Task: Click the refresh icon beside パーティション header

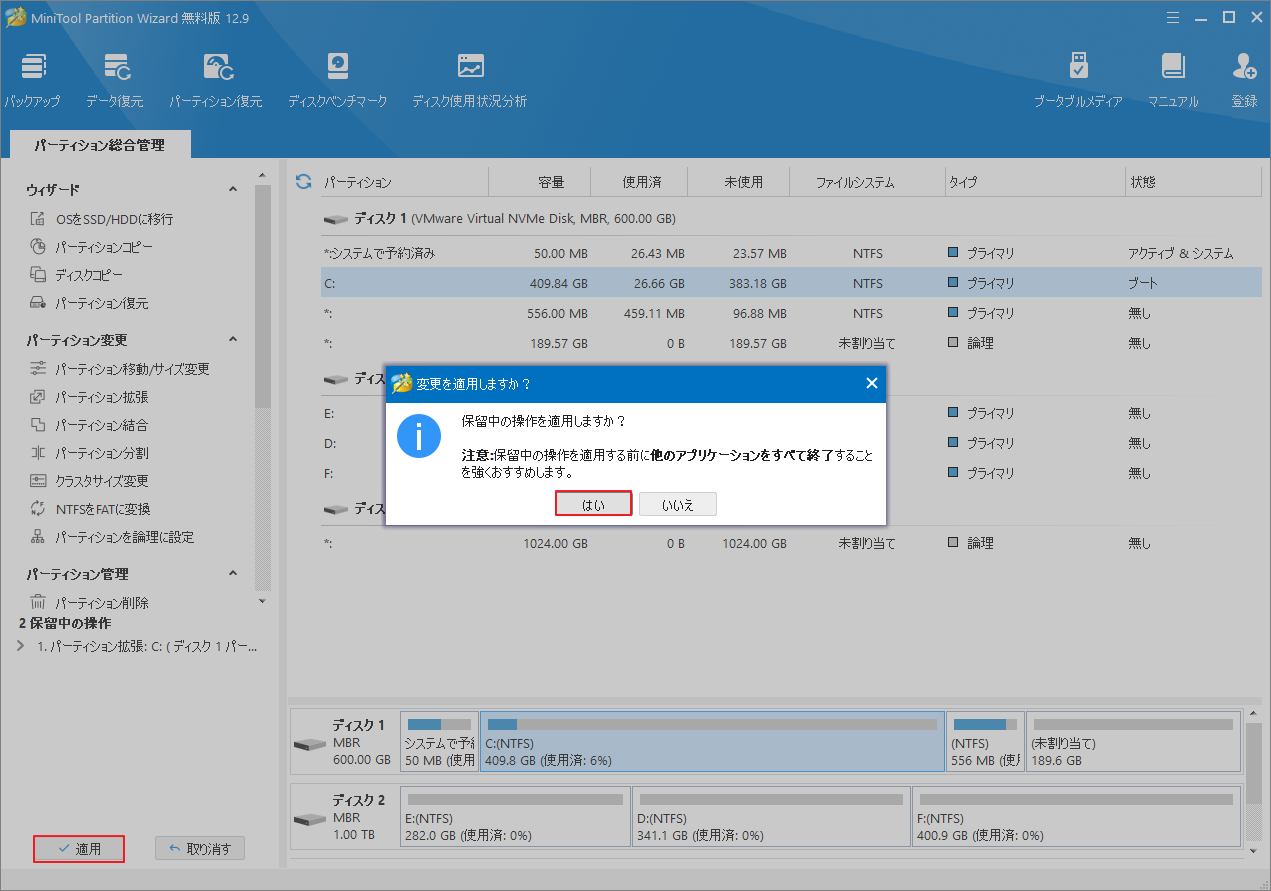Action: [x=304, y=181]
